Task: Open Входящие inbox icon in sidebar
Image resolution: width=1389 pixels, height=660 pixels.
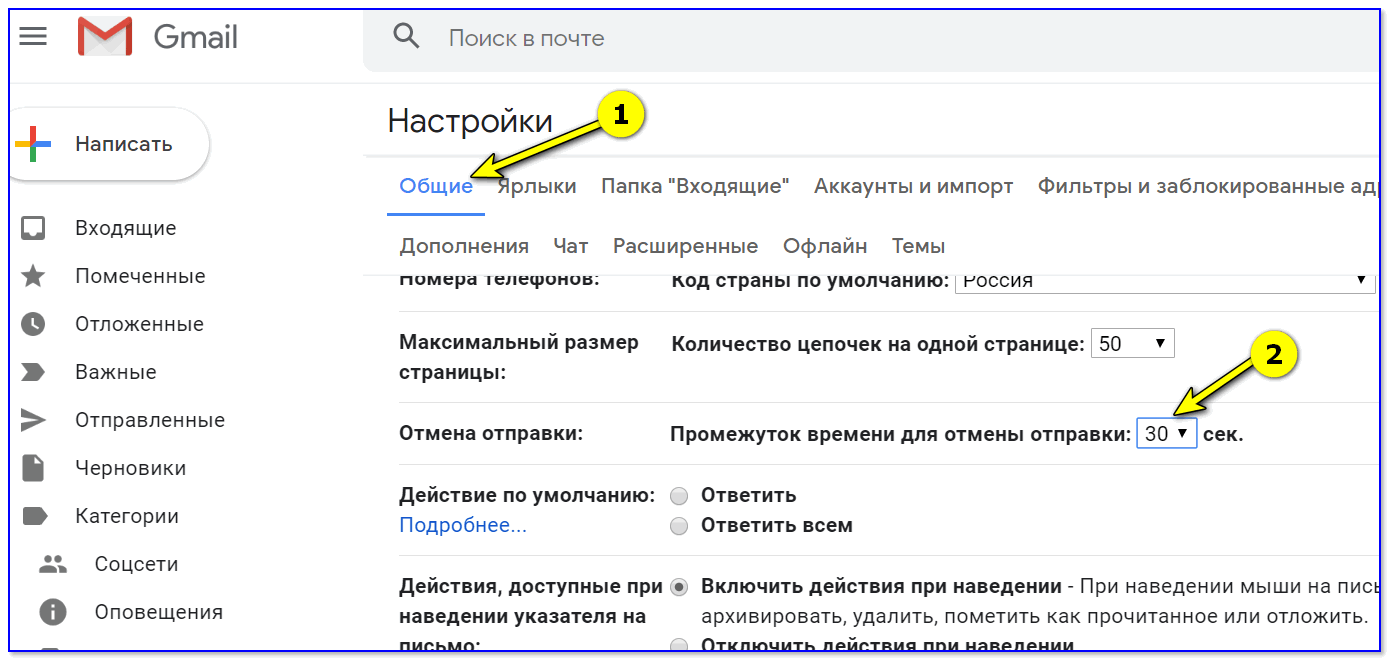Action: coord(33,228)
